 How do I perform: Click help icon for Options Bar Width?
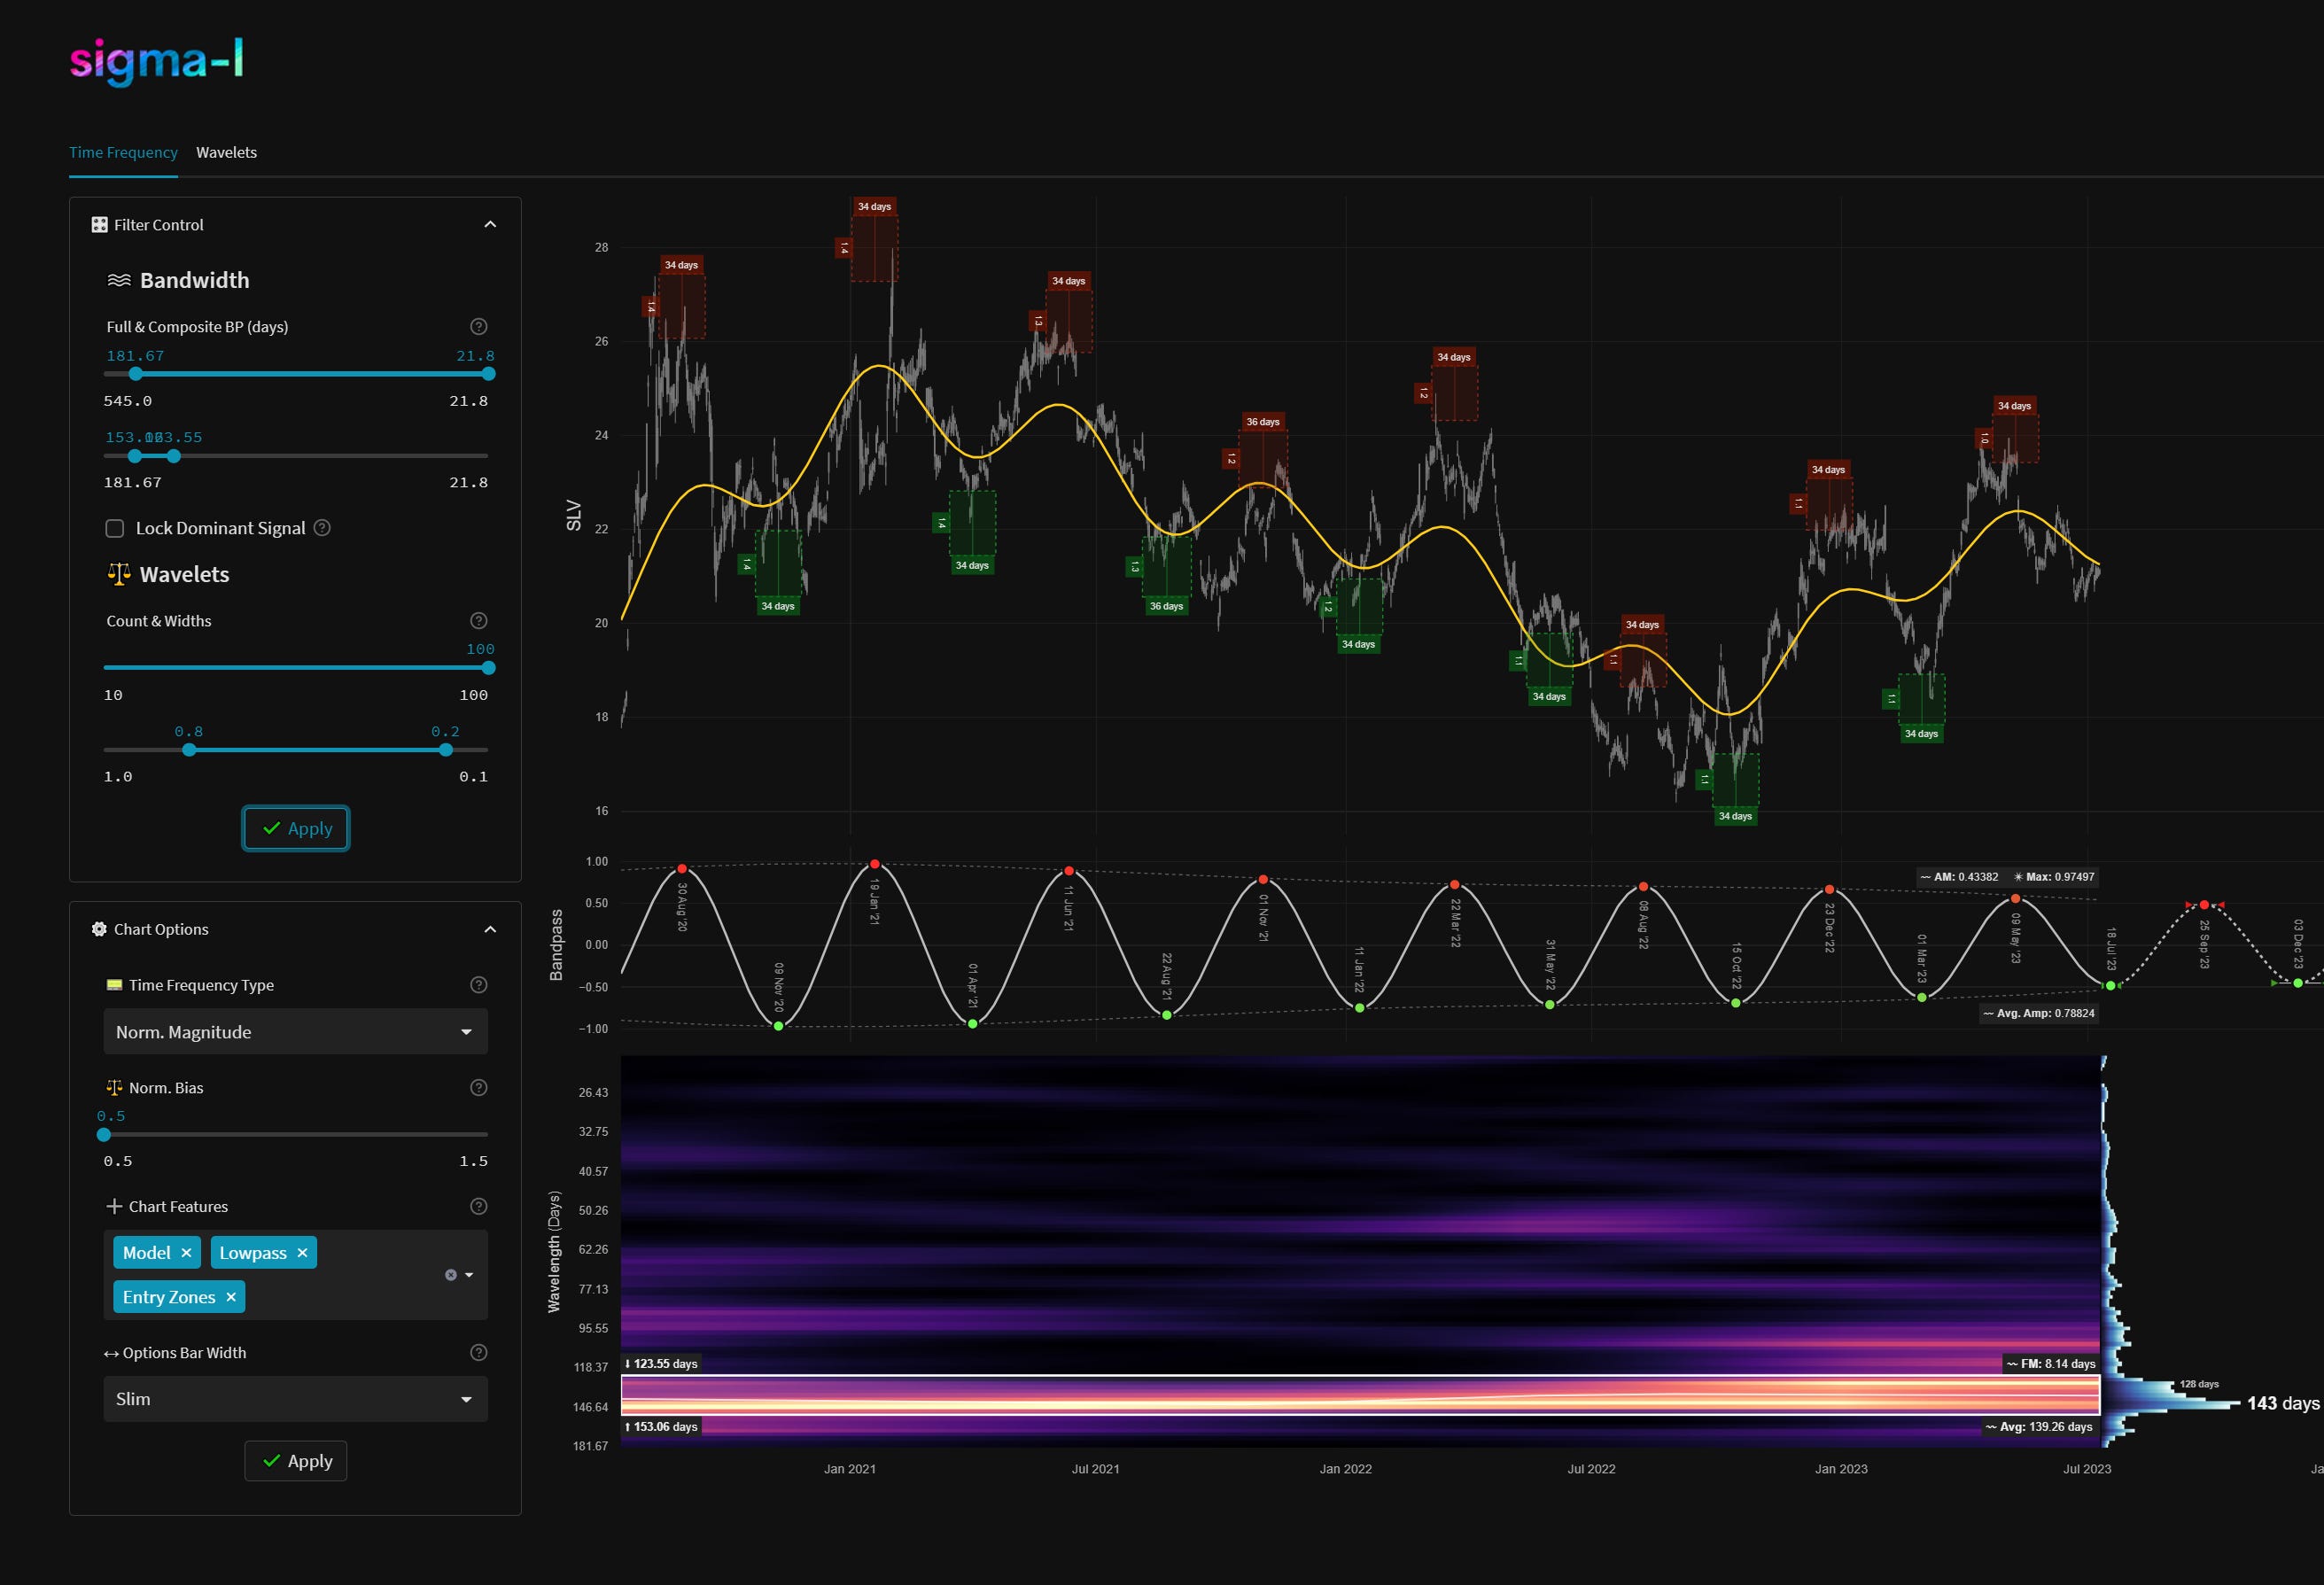coord(478,1353)
